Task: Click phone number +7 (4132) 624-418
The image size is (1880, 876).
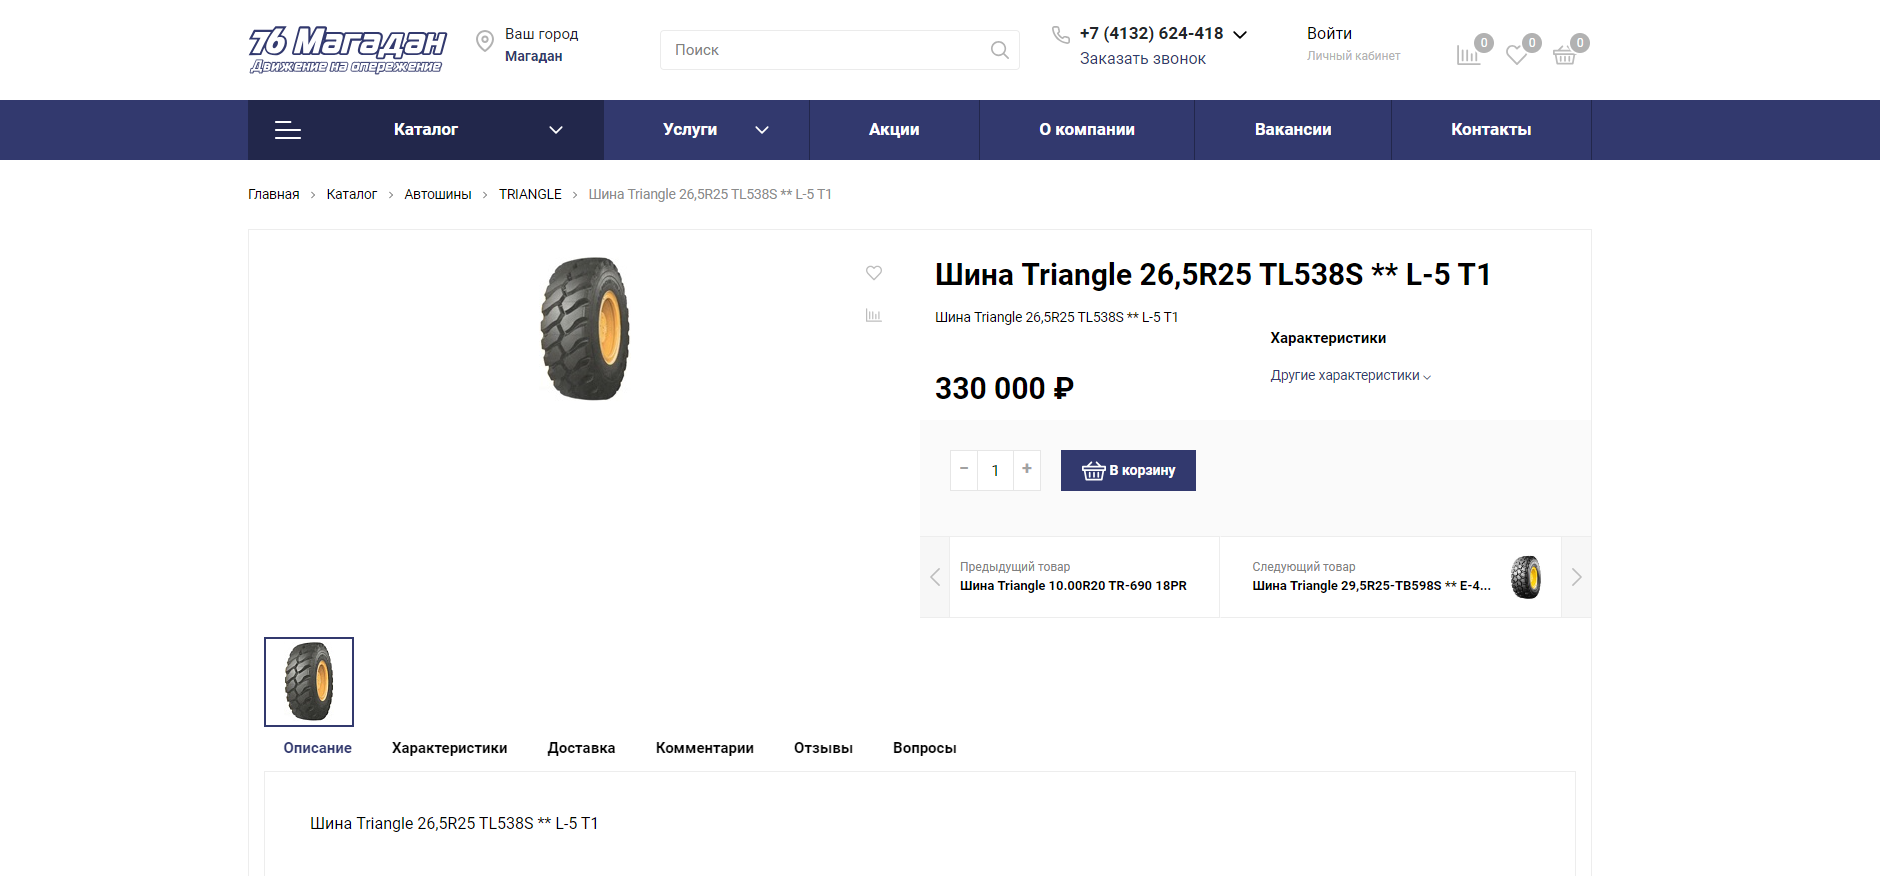Action: pos(1152,34)
